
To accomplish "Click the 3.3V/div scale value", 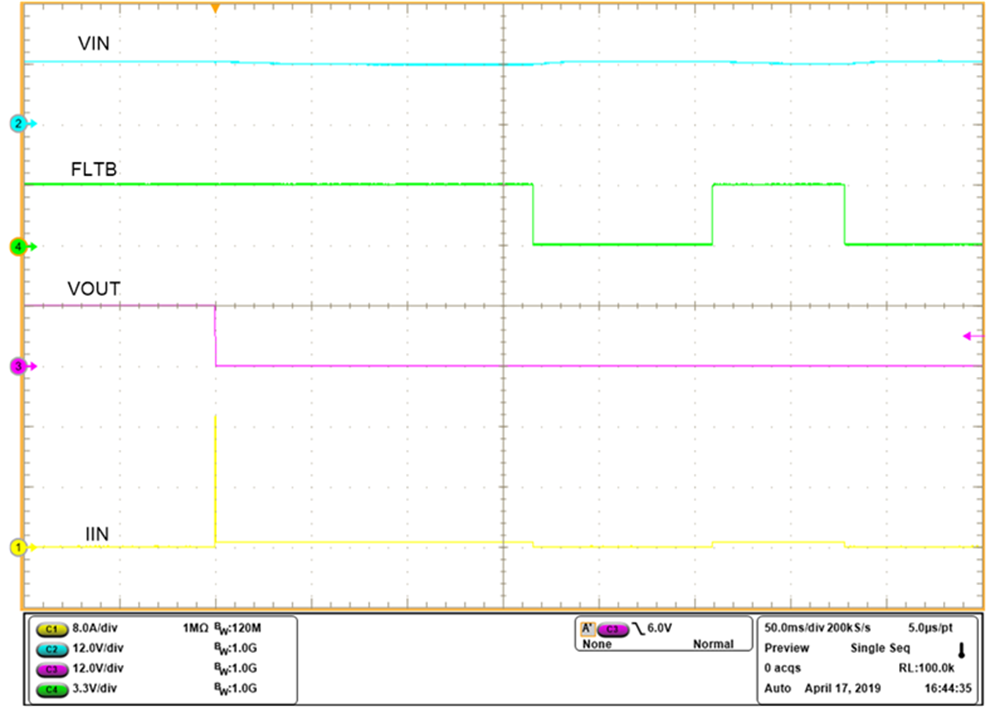I will pos(94,688).
